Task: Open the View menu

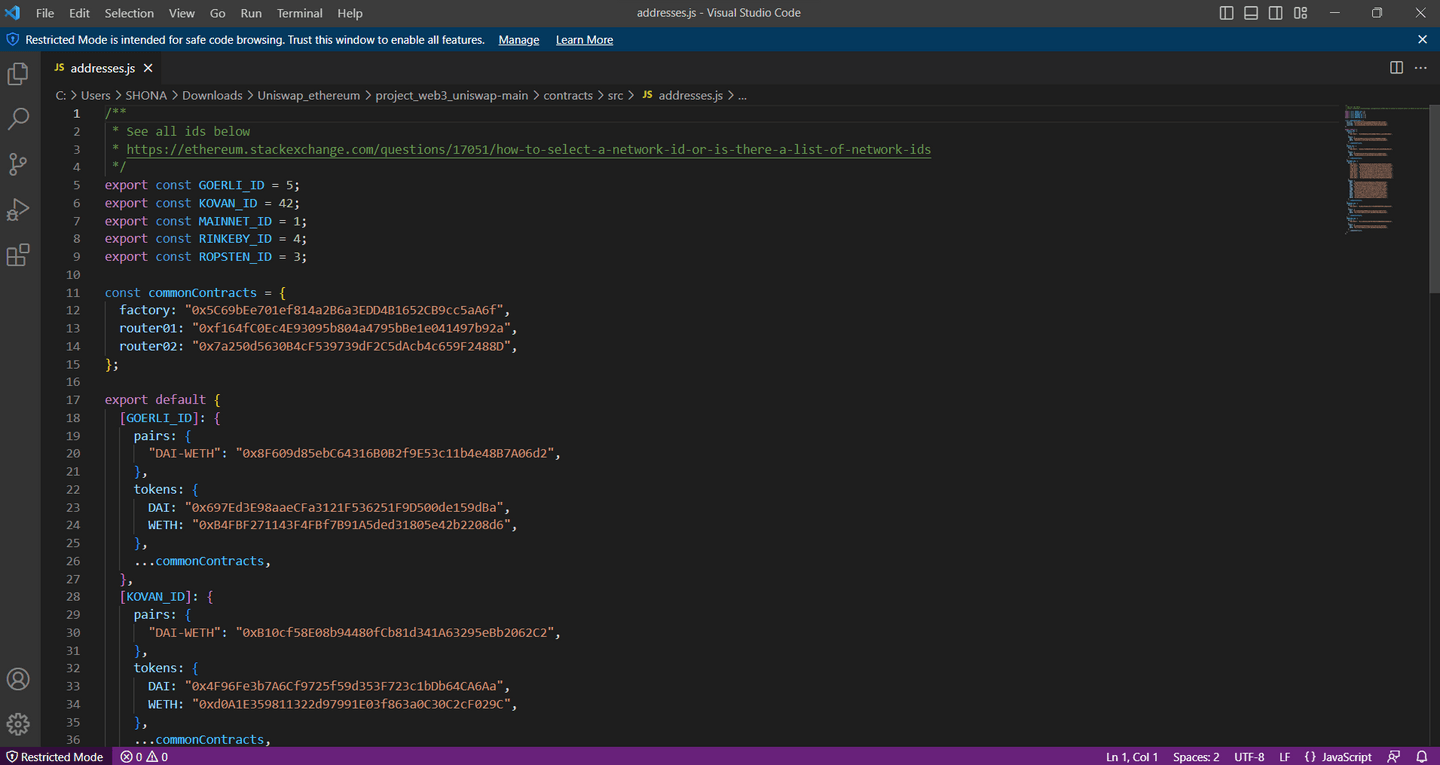Action: click(182, 13)
